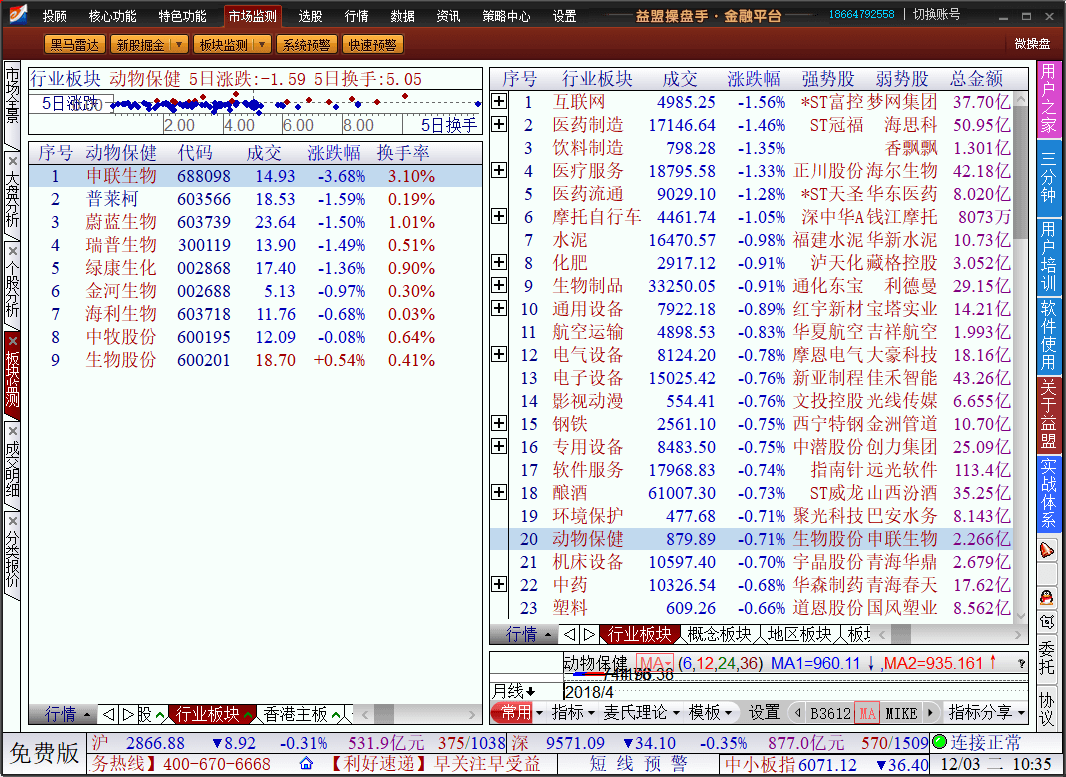Open the 三分钟 right side tab
The width and height of the screenshot is (1066, 777).
tap(1048, 178)
